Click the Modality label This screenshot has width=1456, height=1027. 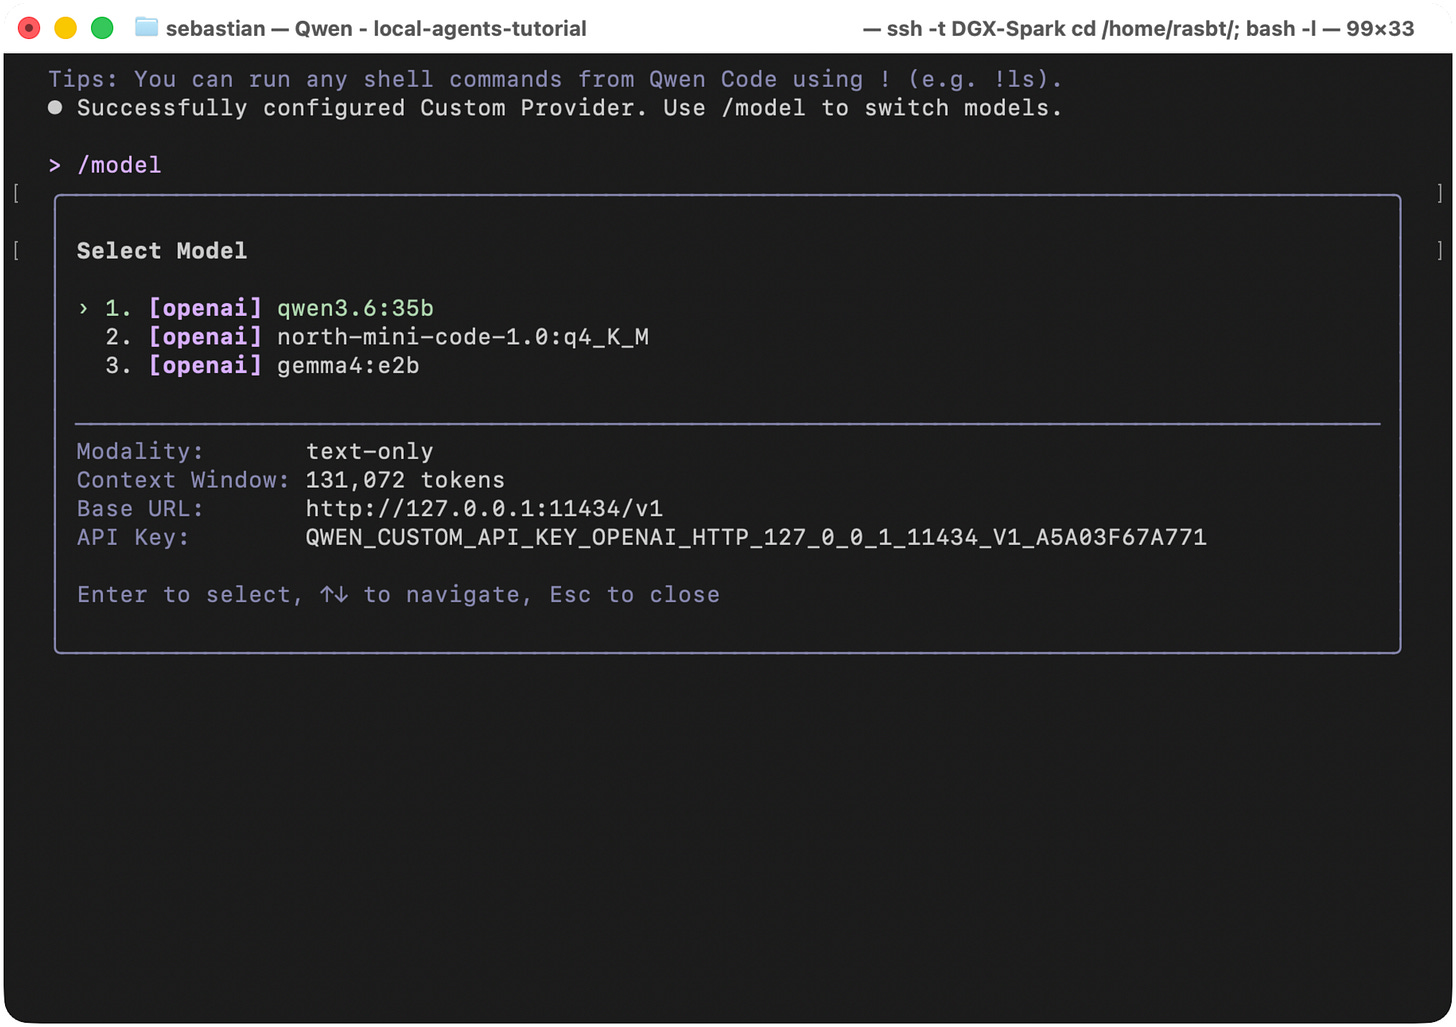click(140, 452)
